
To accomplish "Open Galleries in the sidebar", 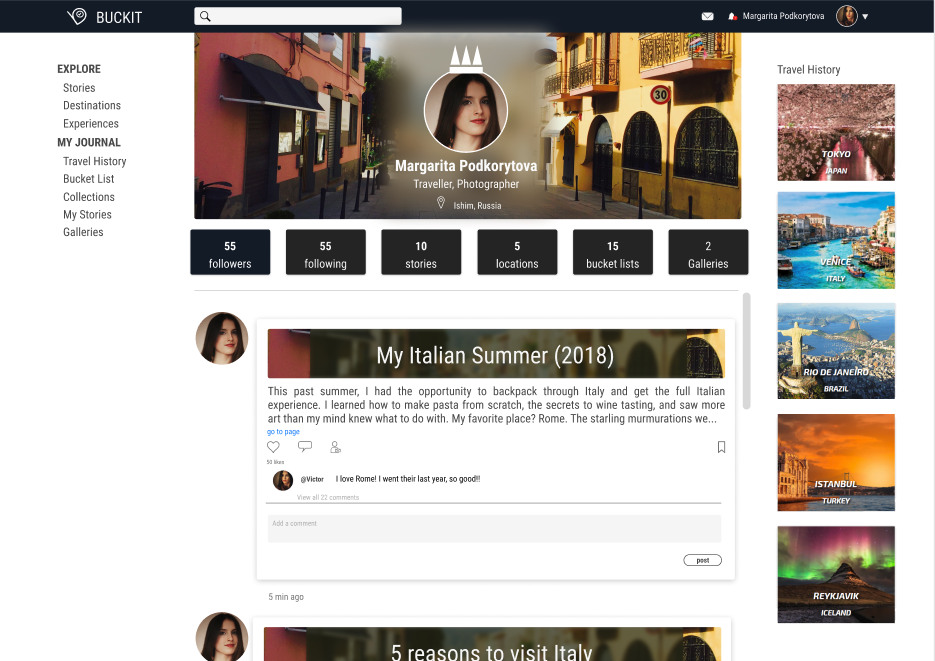I will tap(83, 232).
